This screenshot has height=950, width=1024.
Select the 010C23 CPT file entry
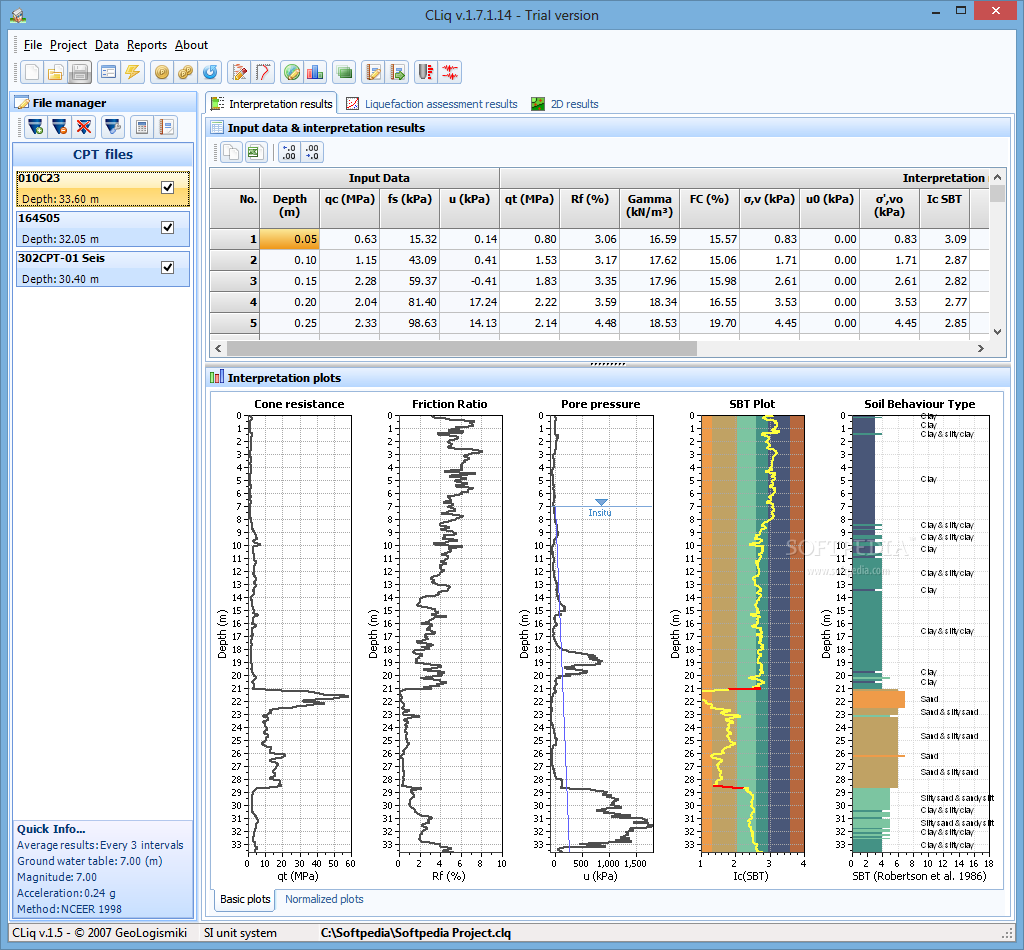(x=103, y=188)
